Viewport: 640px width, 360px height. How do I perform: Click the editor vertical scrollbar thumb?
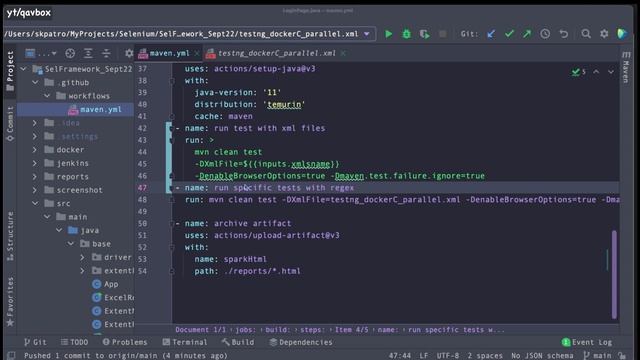pyautogui.click(x=614, y=274)
